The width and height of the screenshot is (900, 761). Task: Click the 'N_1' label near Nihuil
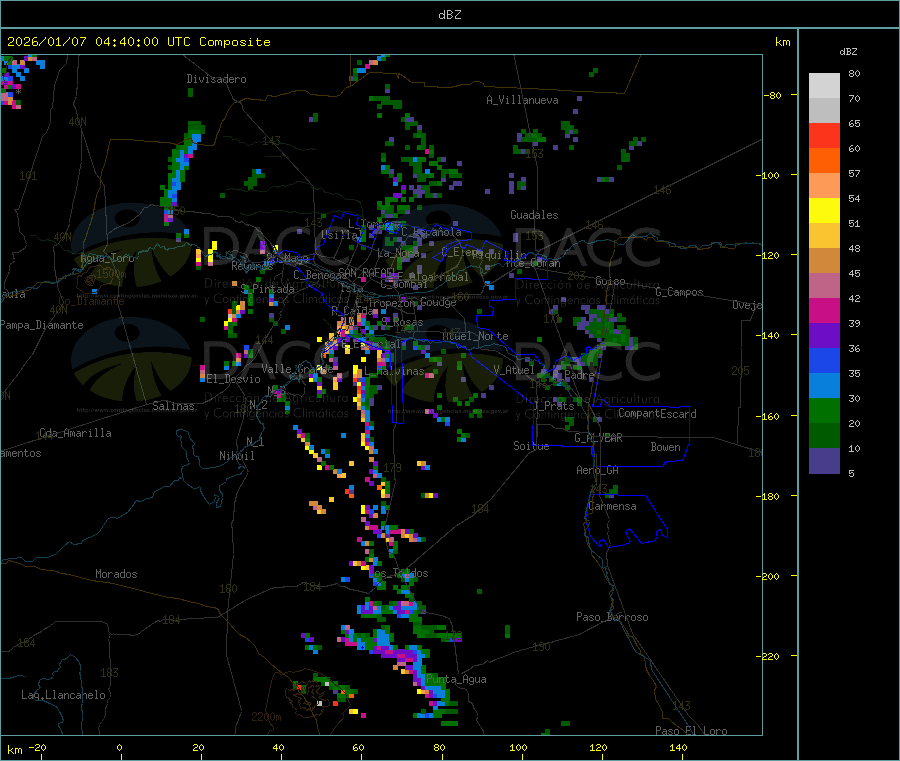pos(255,441)
